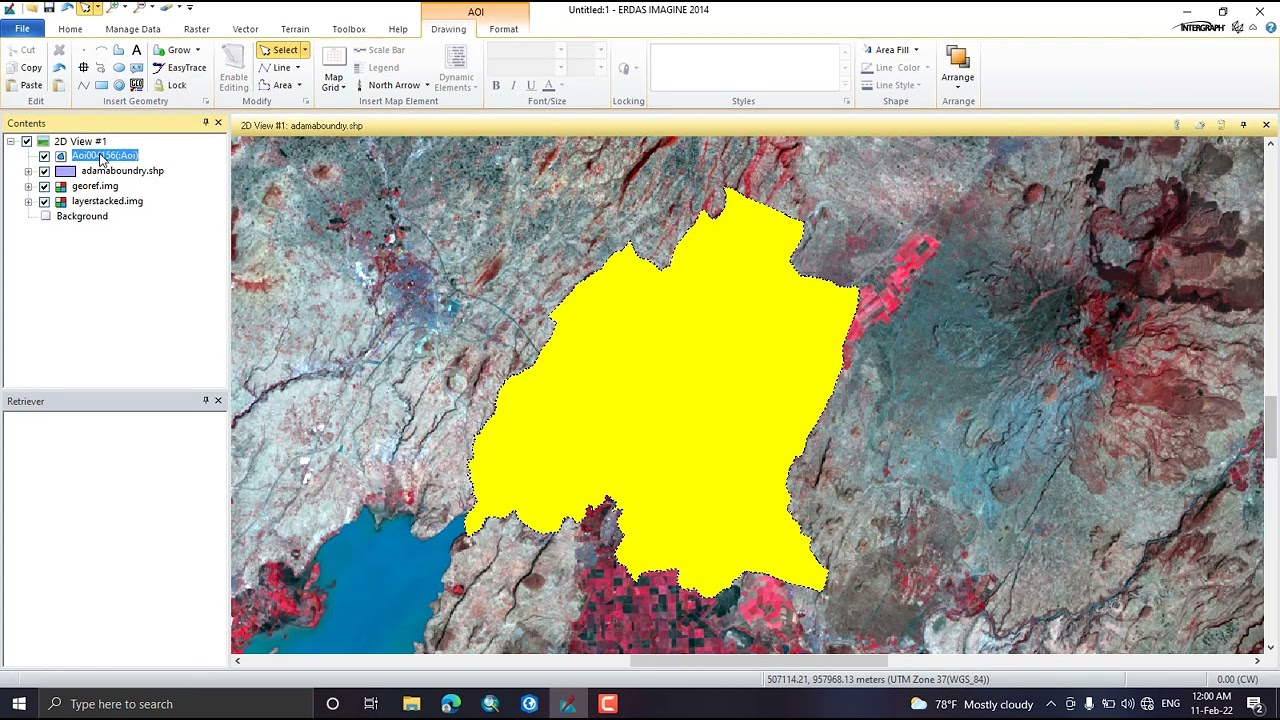
Task: Click the Line Color option
Action: pyautogui.click(x=895, y=68)
